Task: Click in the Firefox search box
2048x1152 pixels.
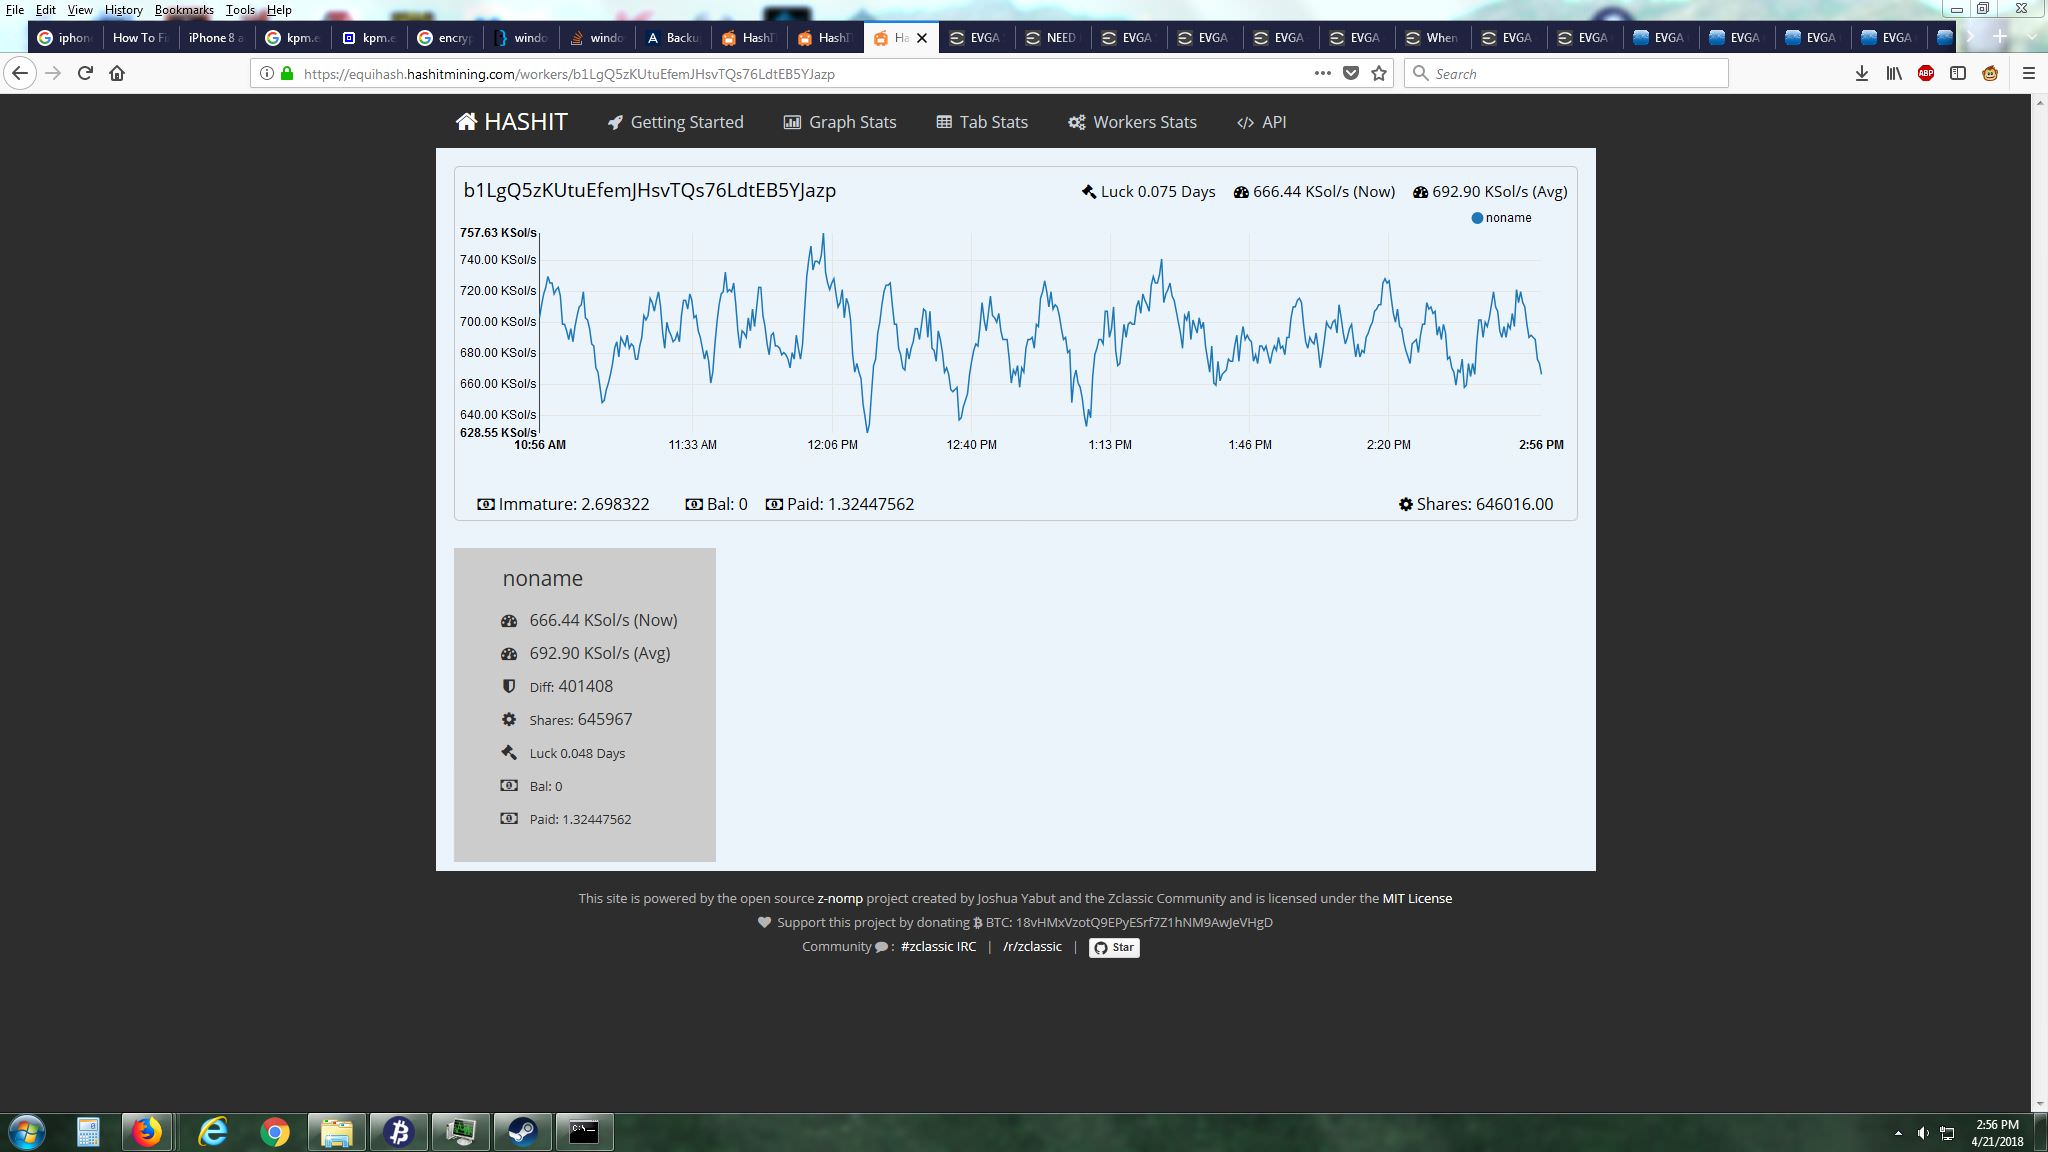Action: pyautogui.click(x=1566, y=73)
